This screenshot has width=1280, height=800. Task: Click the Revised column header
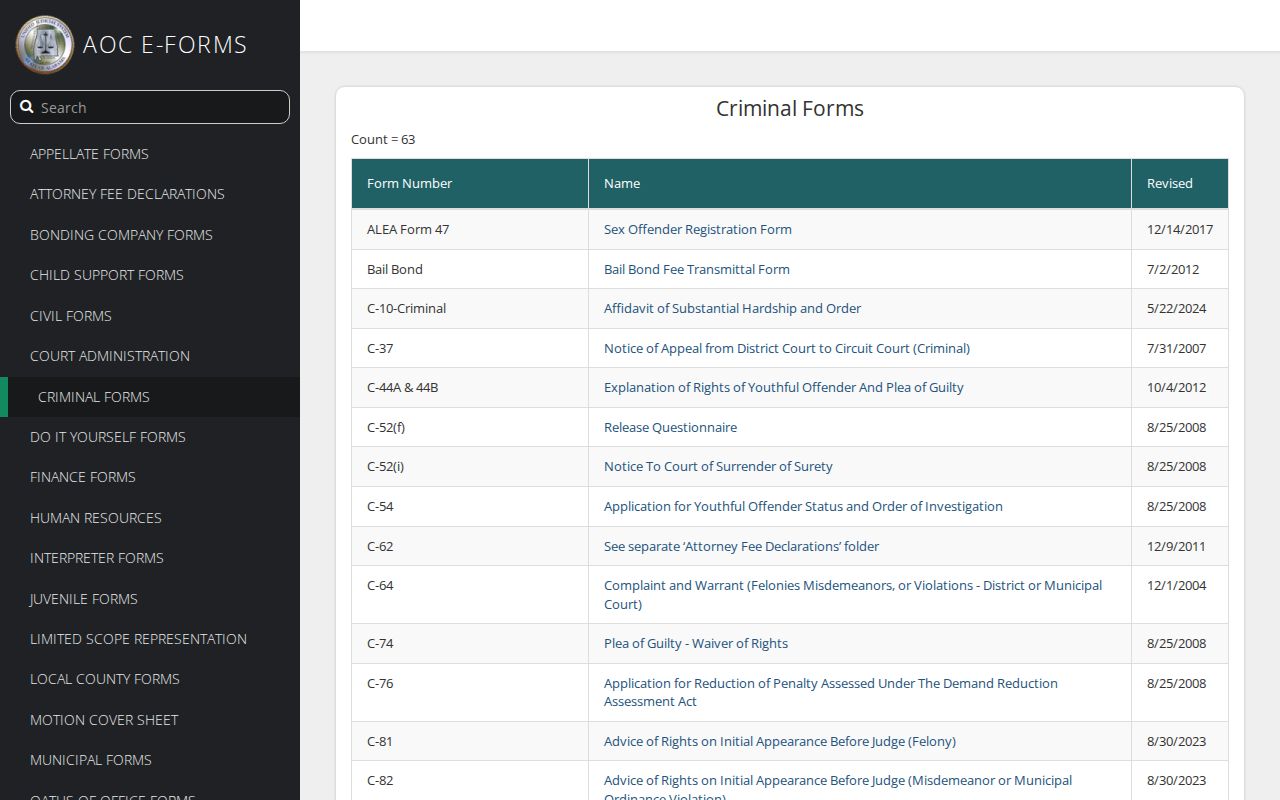pos(1180,184)
